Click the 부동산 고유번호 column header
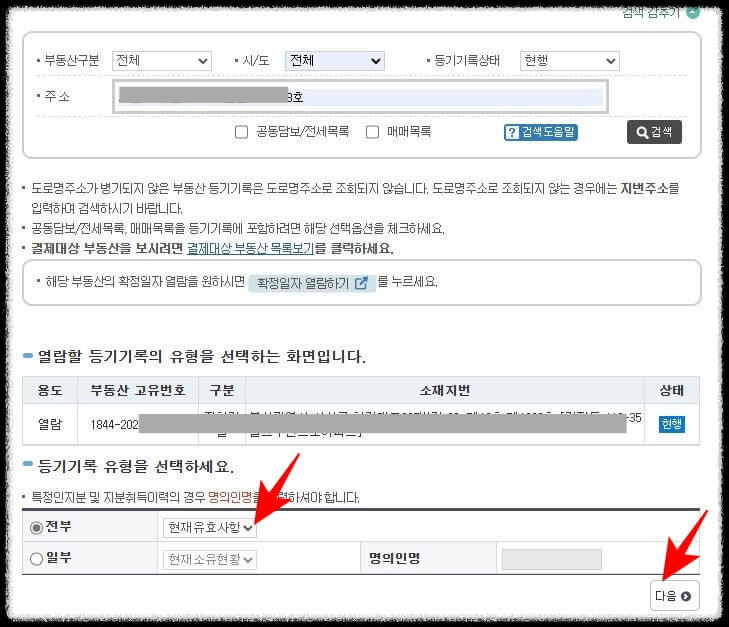This screenshot has height=627, width=729. tap(138, 390)
